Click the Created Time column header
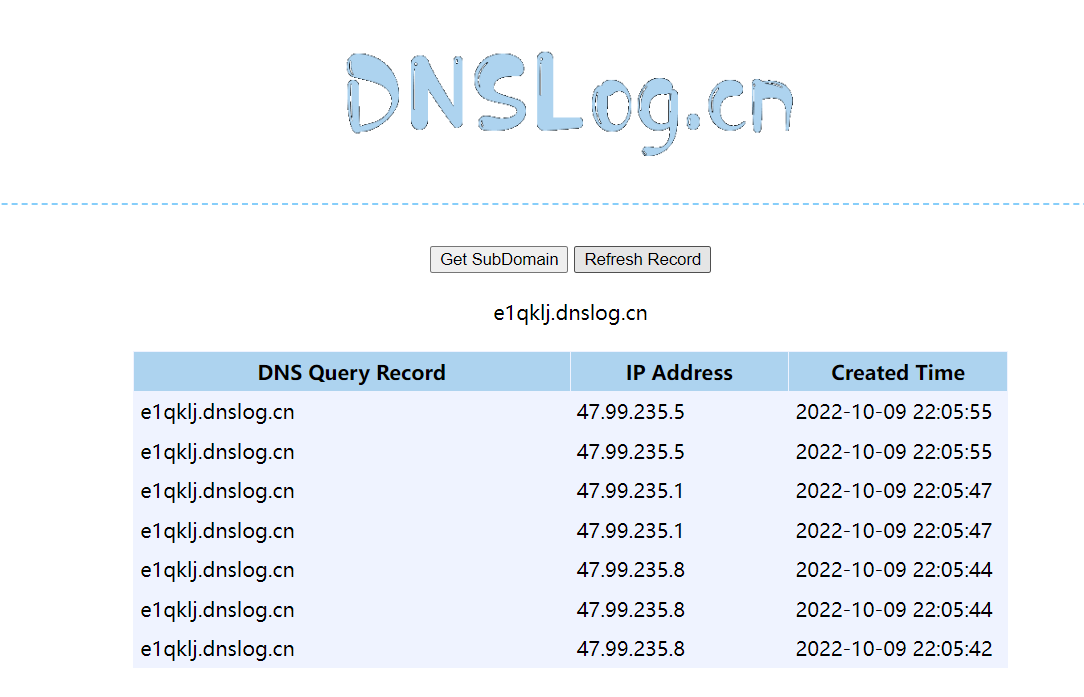The image size is (1084, 697). (897, 372)
